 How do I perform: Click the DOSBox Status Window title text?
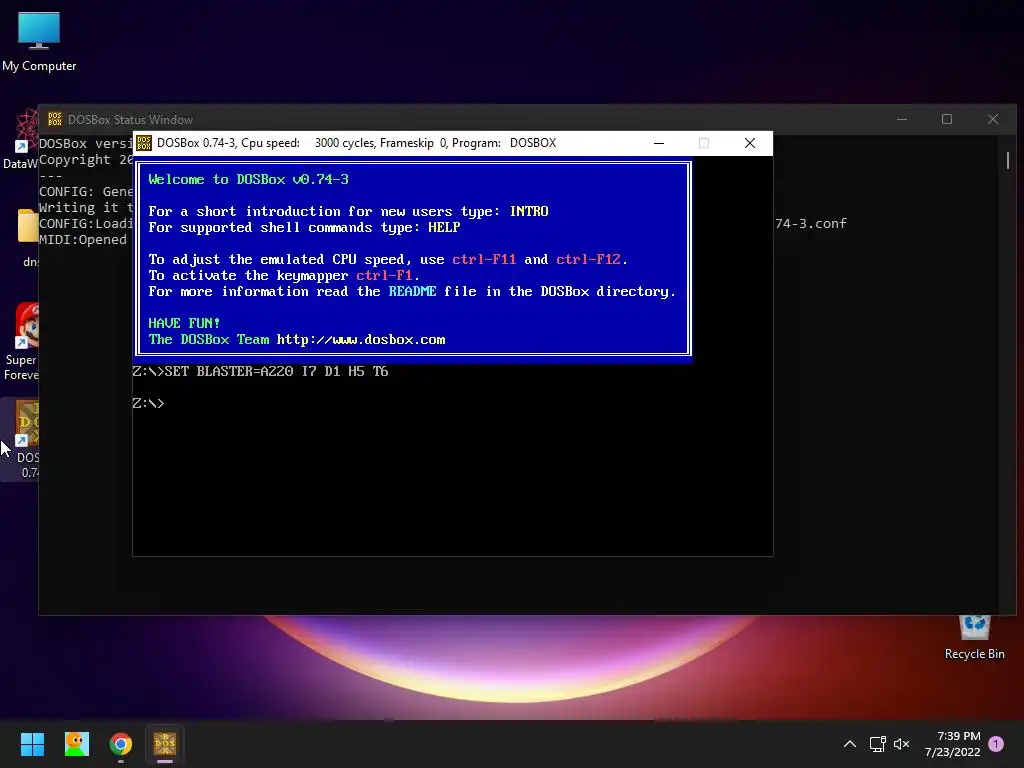coord(131,120)
